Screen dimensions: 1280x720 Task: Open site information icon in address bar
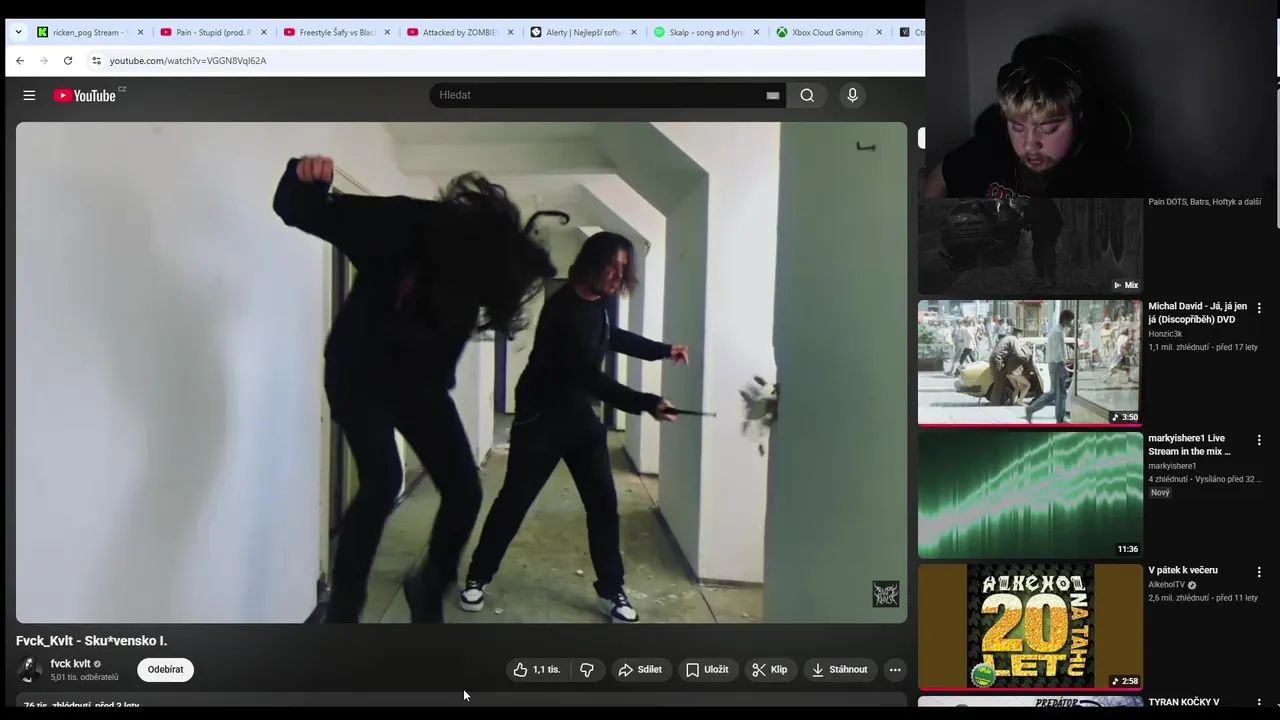tap(96, 60)
